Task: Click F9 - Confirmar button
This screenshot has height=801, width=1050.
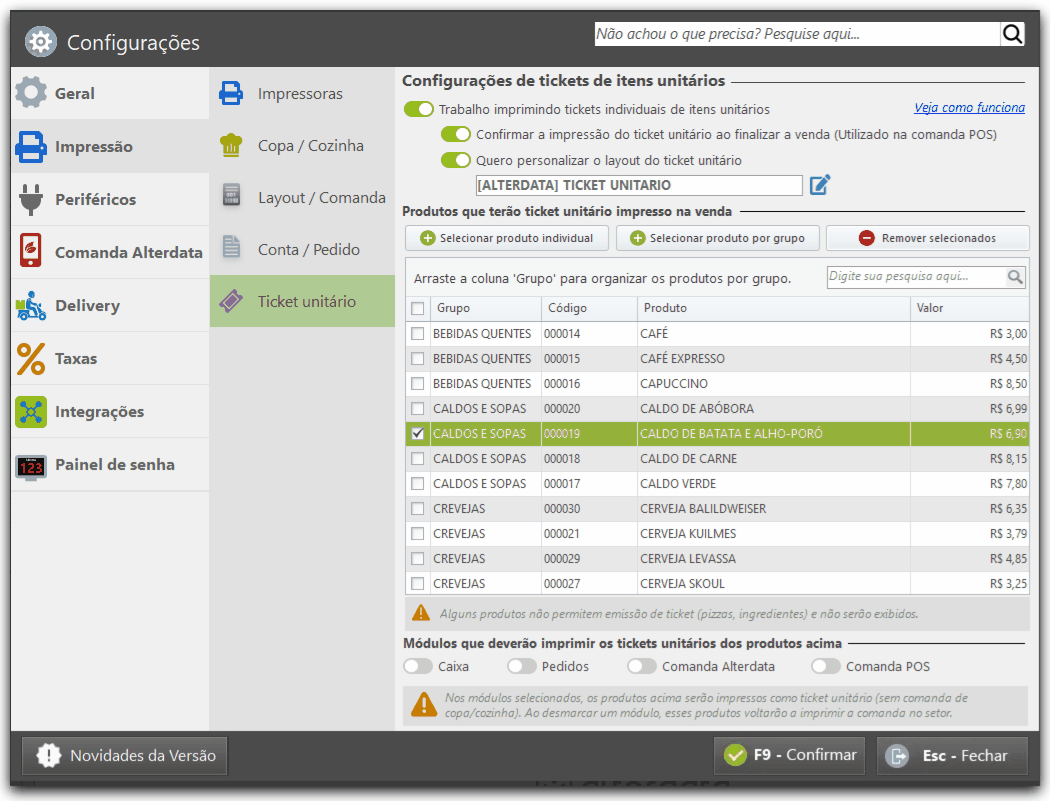Action: point(790,755)
